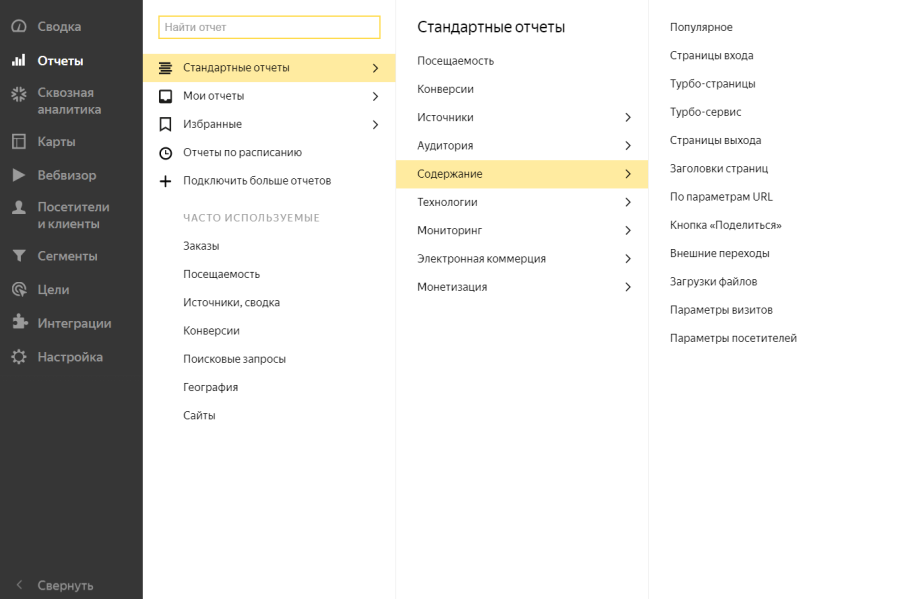Focus the Найти отчет search field
The image size is (900, 599).
click(x=269, y=27)
